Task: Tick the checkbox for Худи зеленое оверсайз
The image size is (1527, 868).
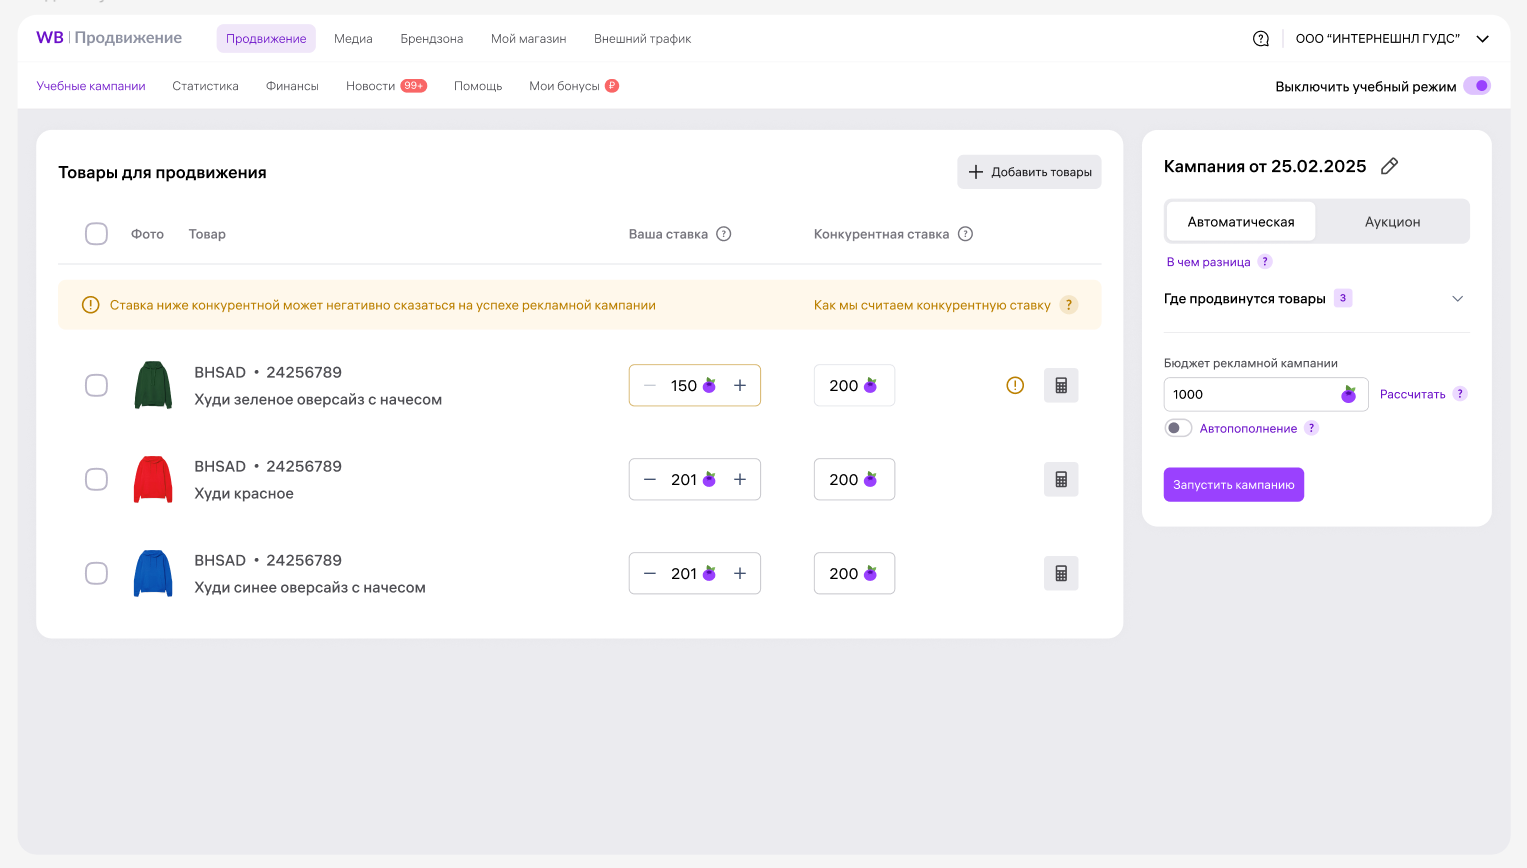Action: (96, 385)
